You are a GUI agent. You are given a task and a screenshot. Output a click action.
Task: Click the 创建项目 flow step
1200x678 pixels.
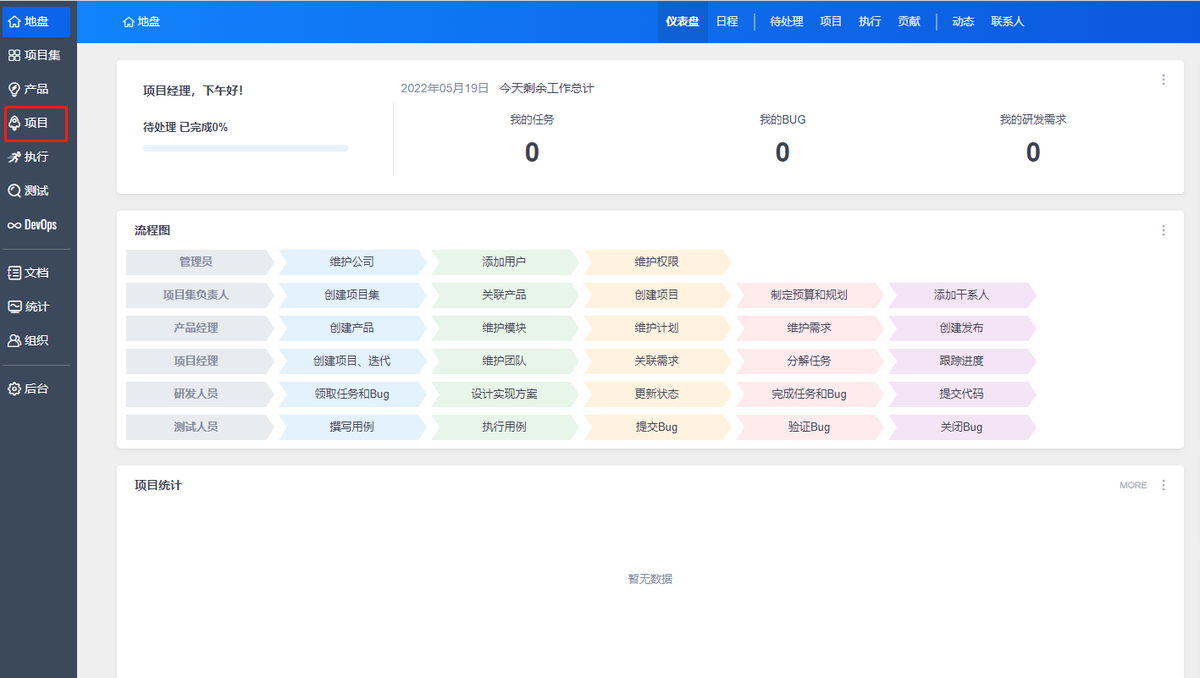coord(656,295)
